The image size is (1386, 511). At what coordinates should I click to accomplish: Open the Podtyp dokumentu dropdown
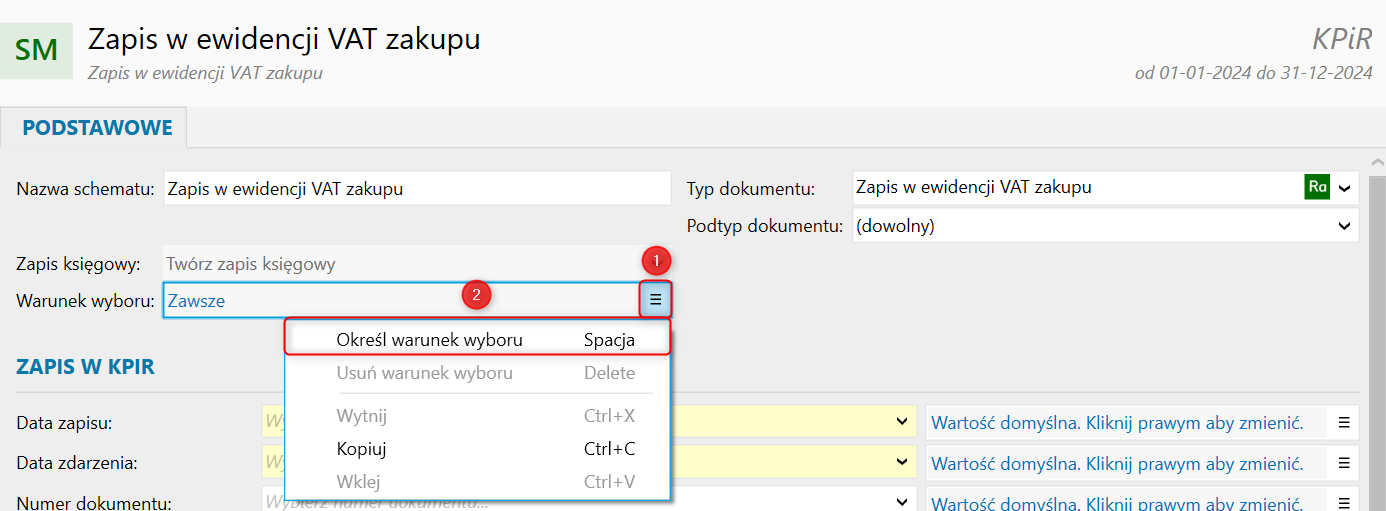[x=1345, y=226]
